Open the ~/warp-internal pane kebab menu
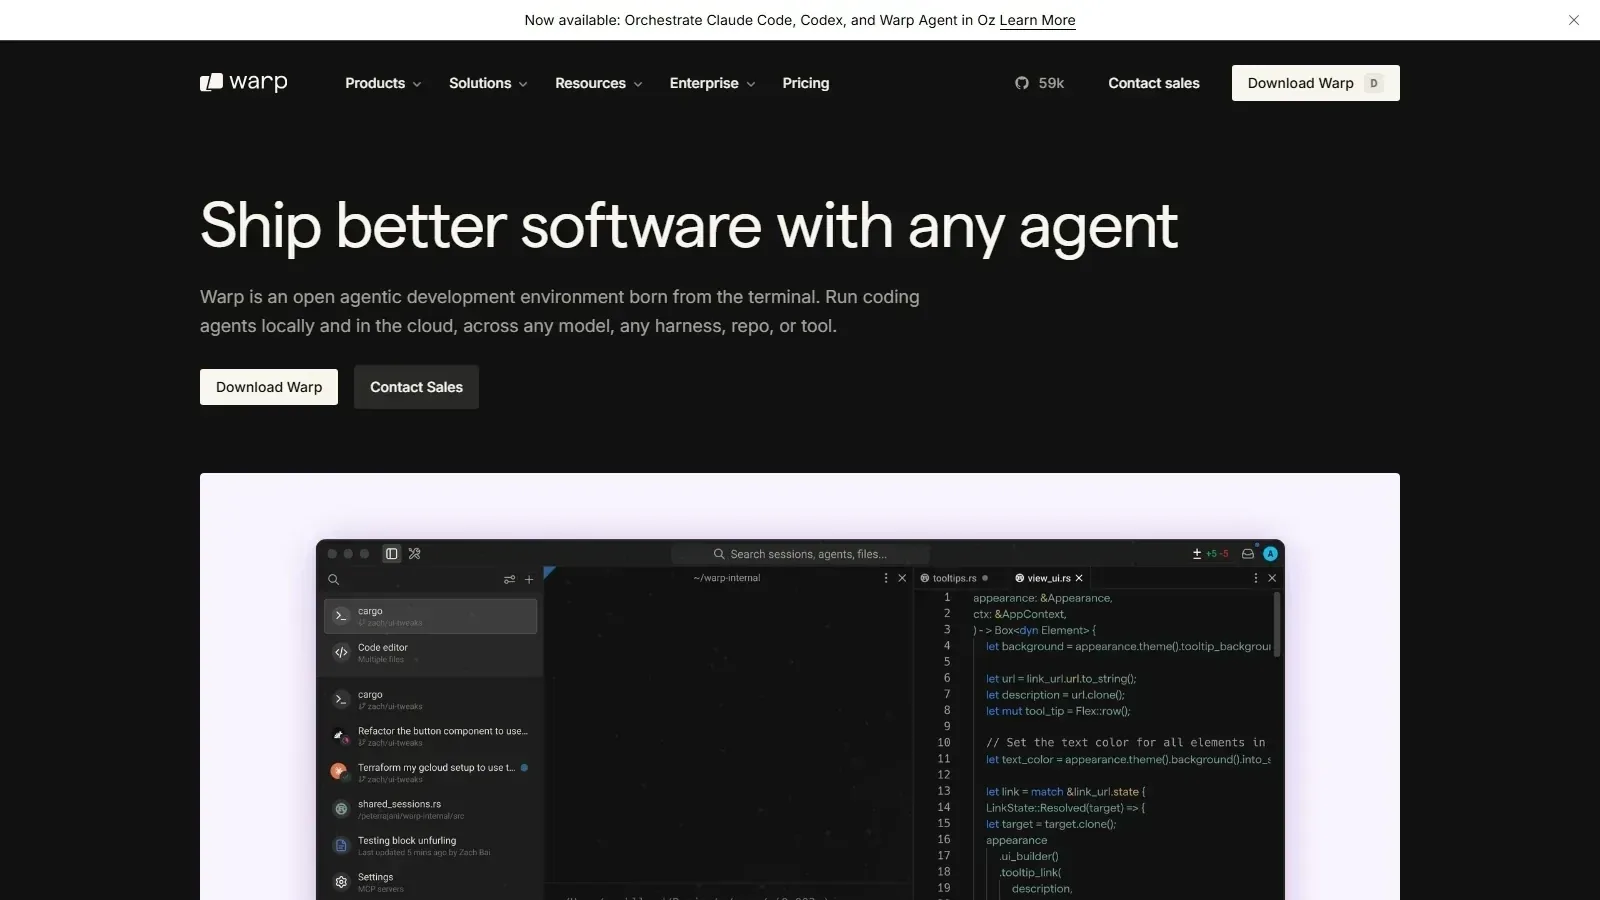Screen dimensions: 1600x900 (x=886, y=578)
